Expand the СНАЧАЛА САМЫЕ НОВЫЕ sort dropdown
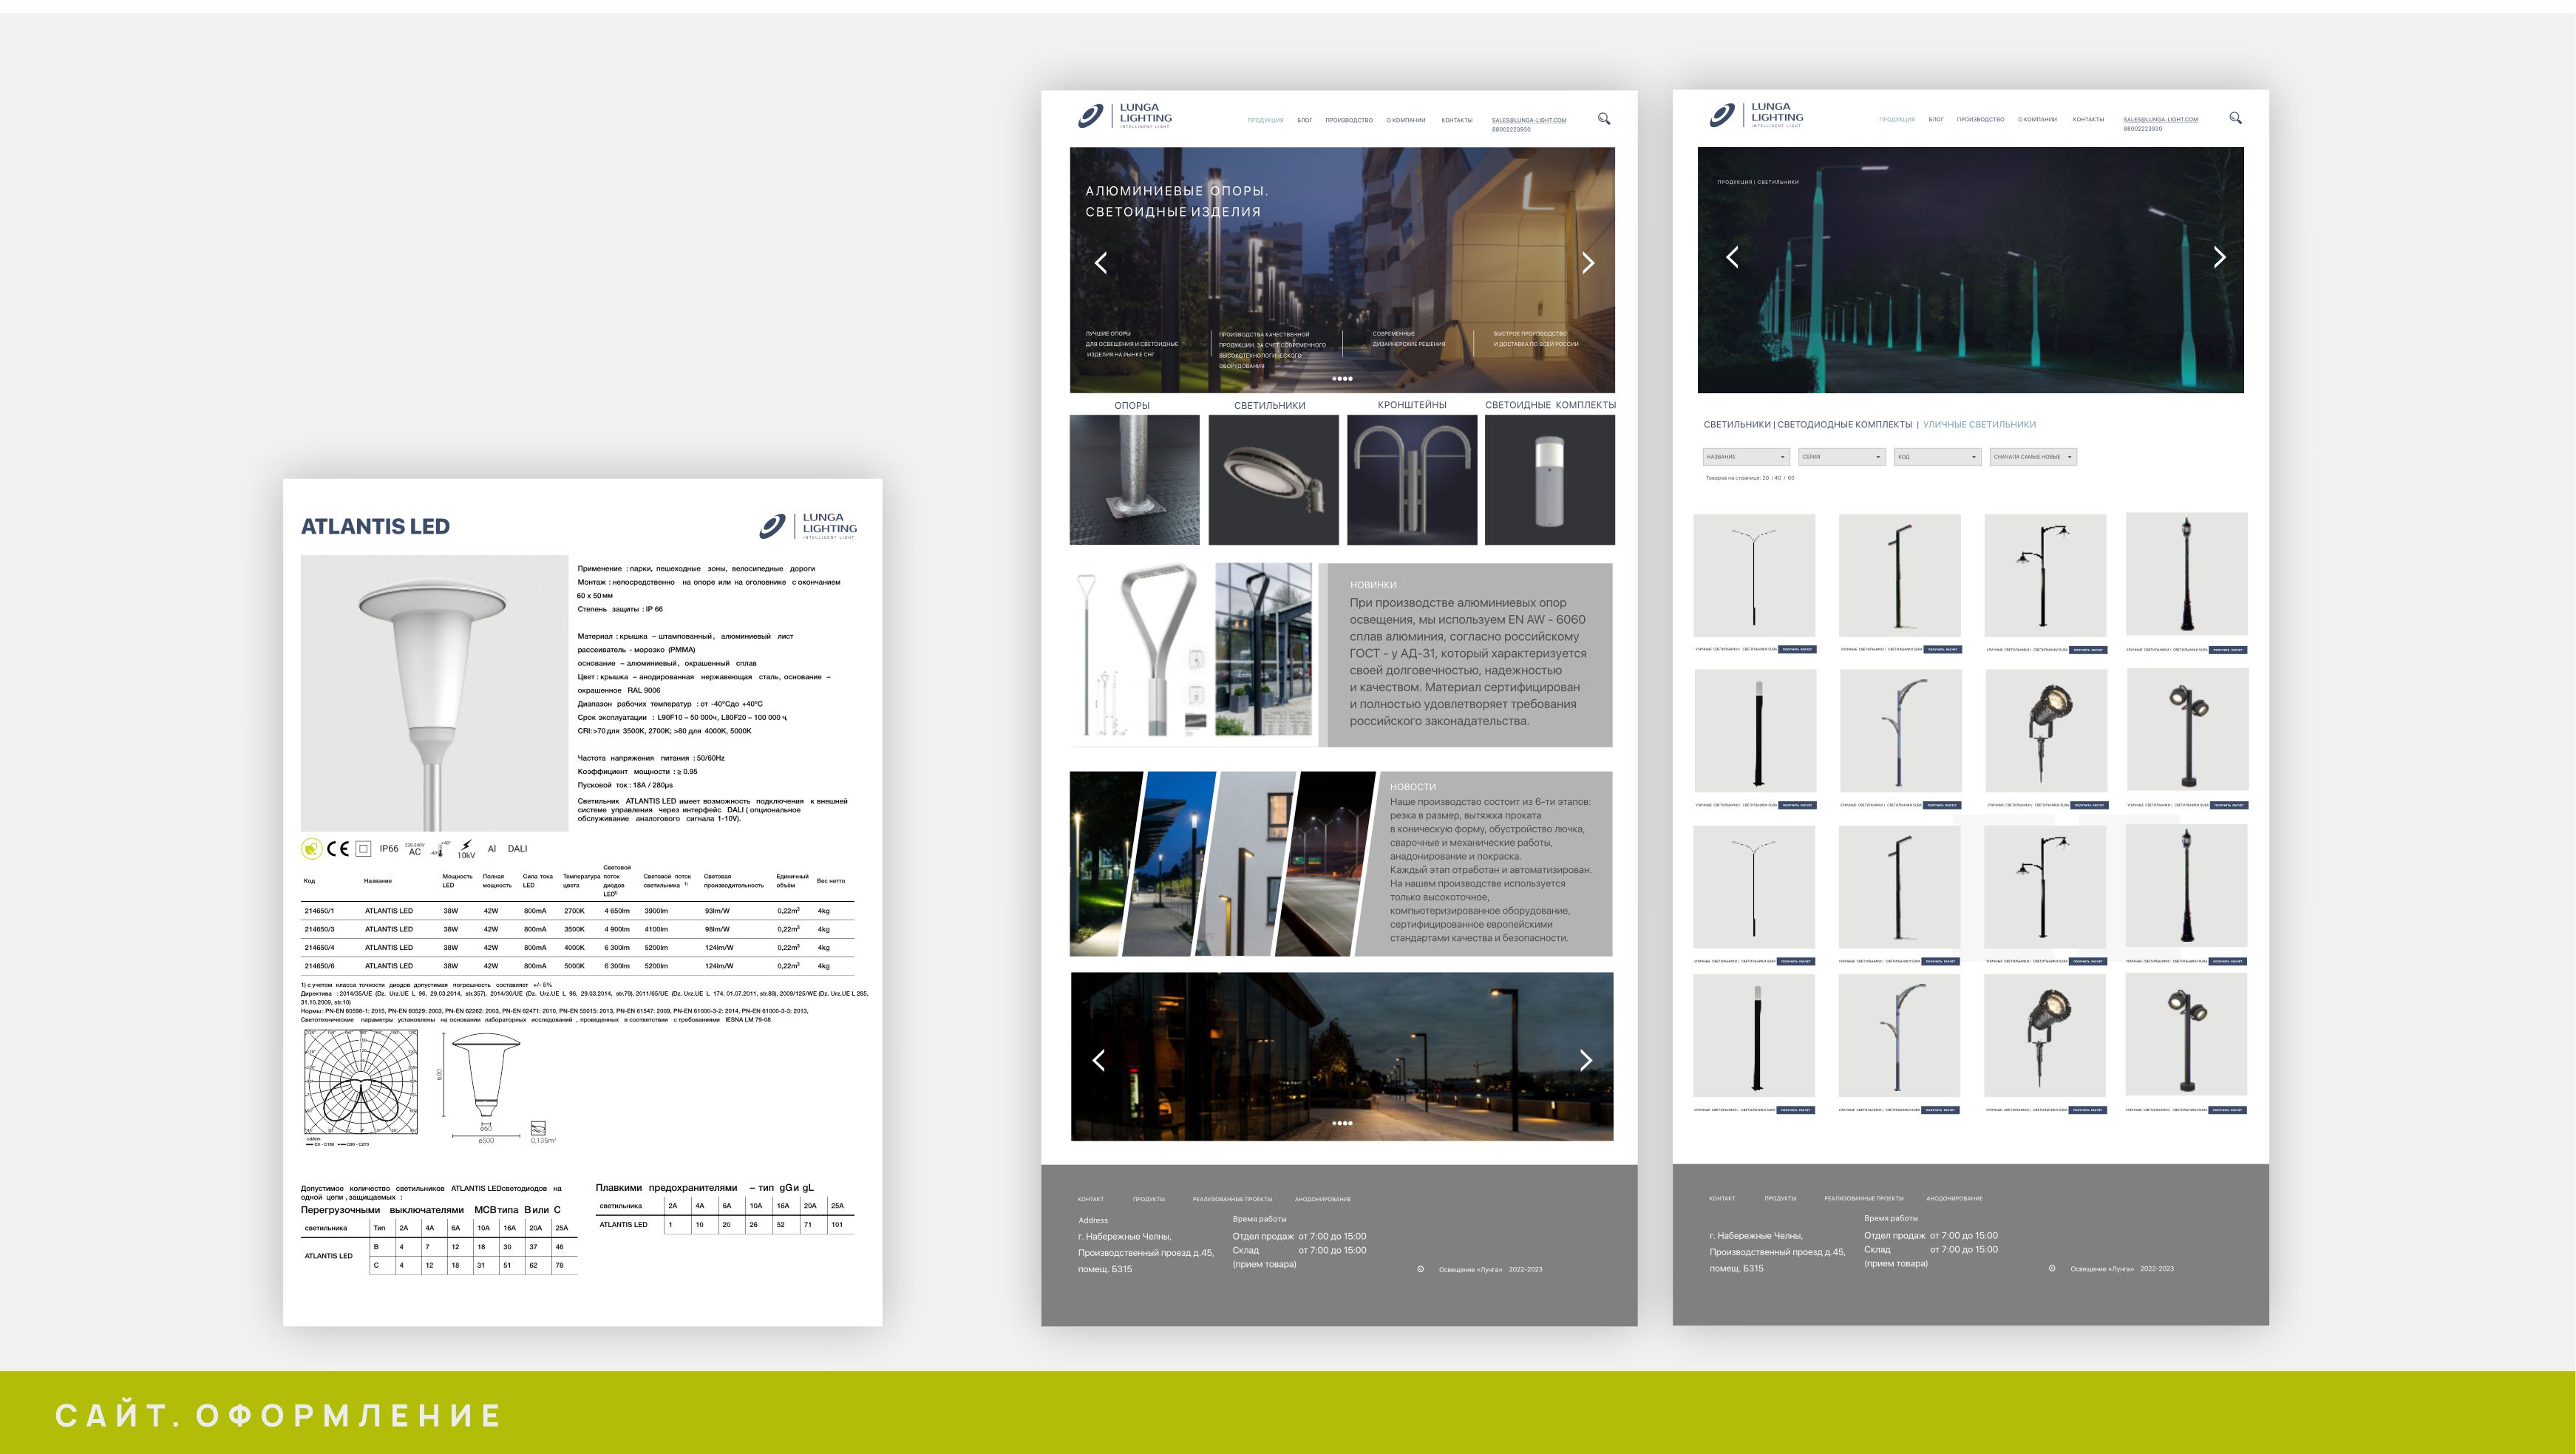Image resolution: width=2576 pixels, height=1454 pixels. [2033, 457]
